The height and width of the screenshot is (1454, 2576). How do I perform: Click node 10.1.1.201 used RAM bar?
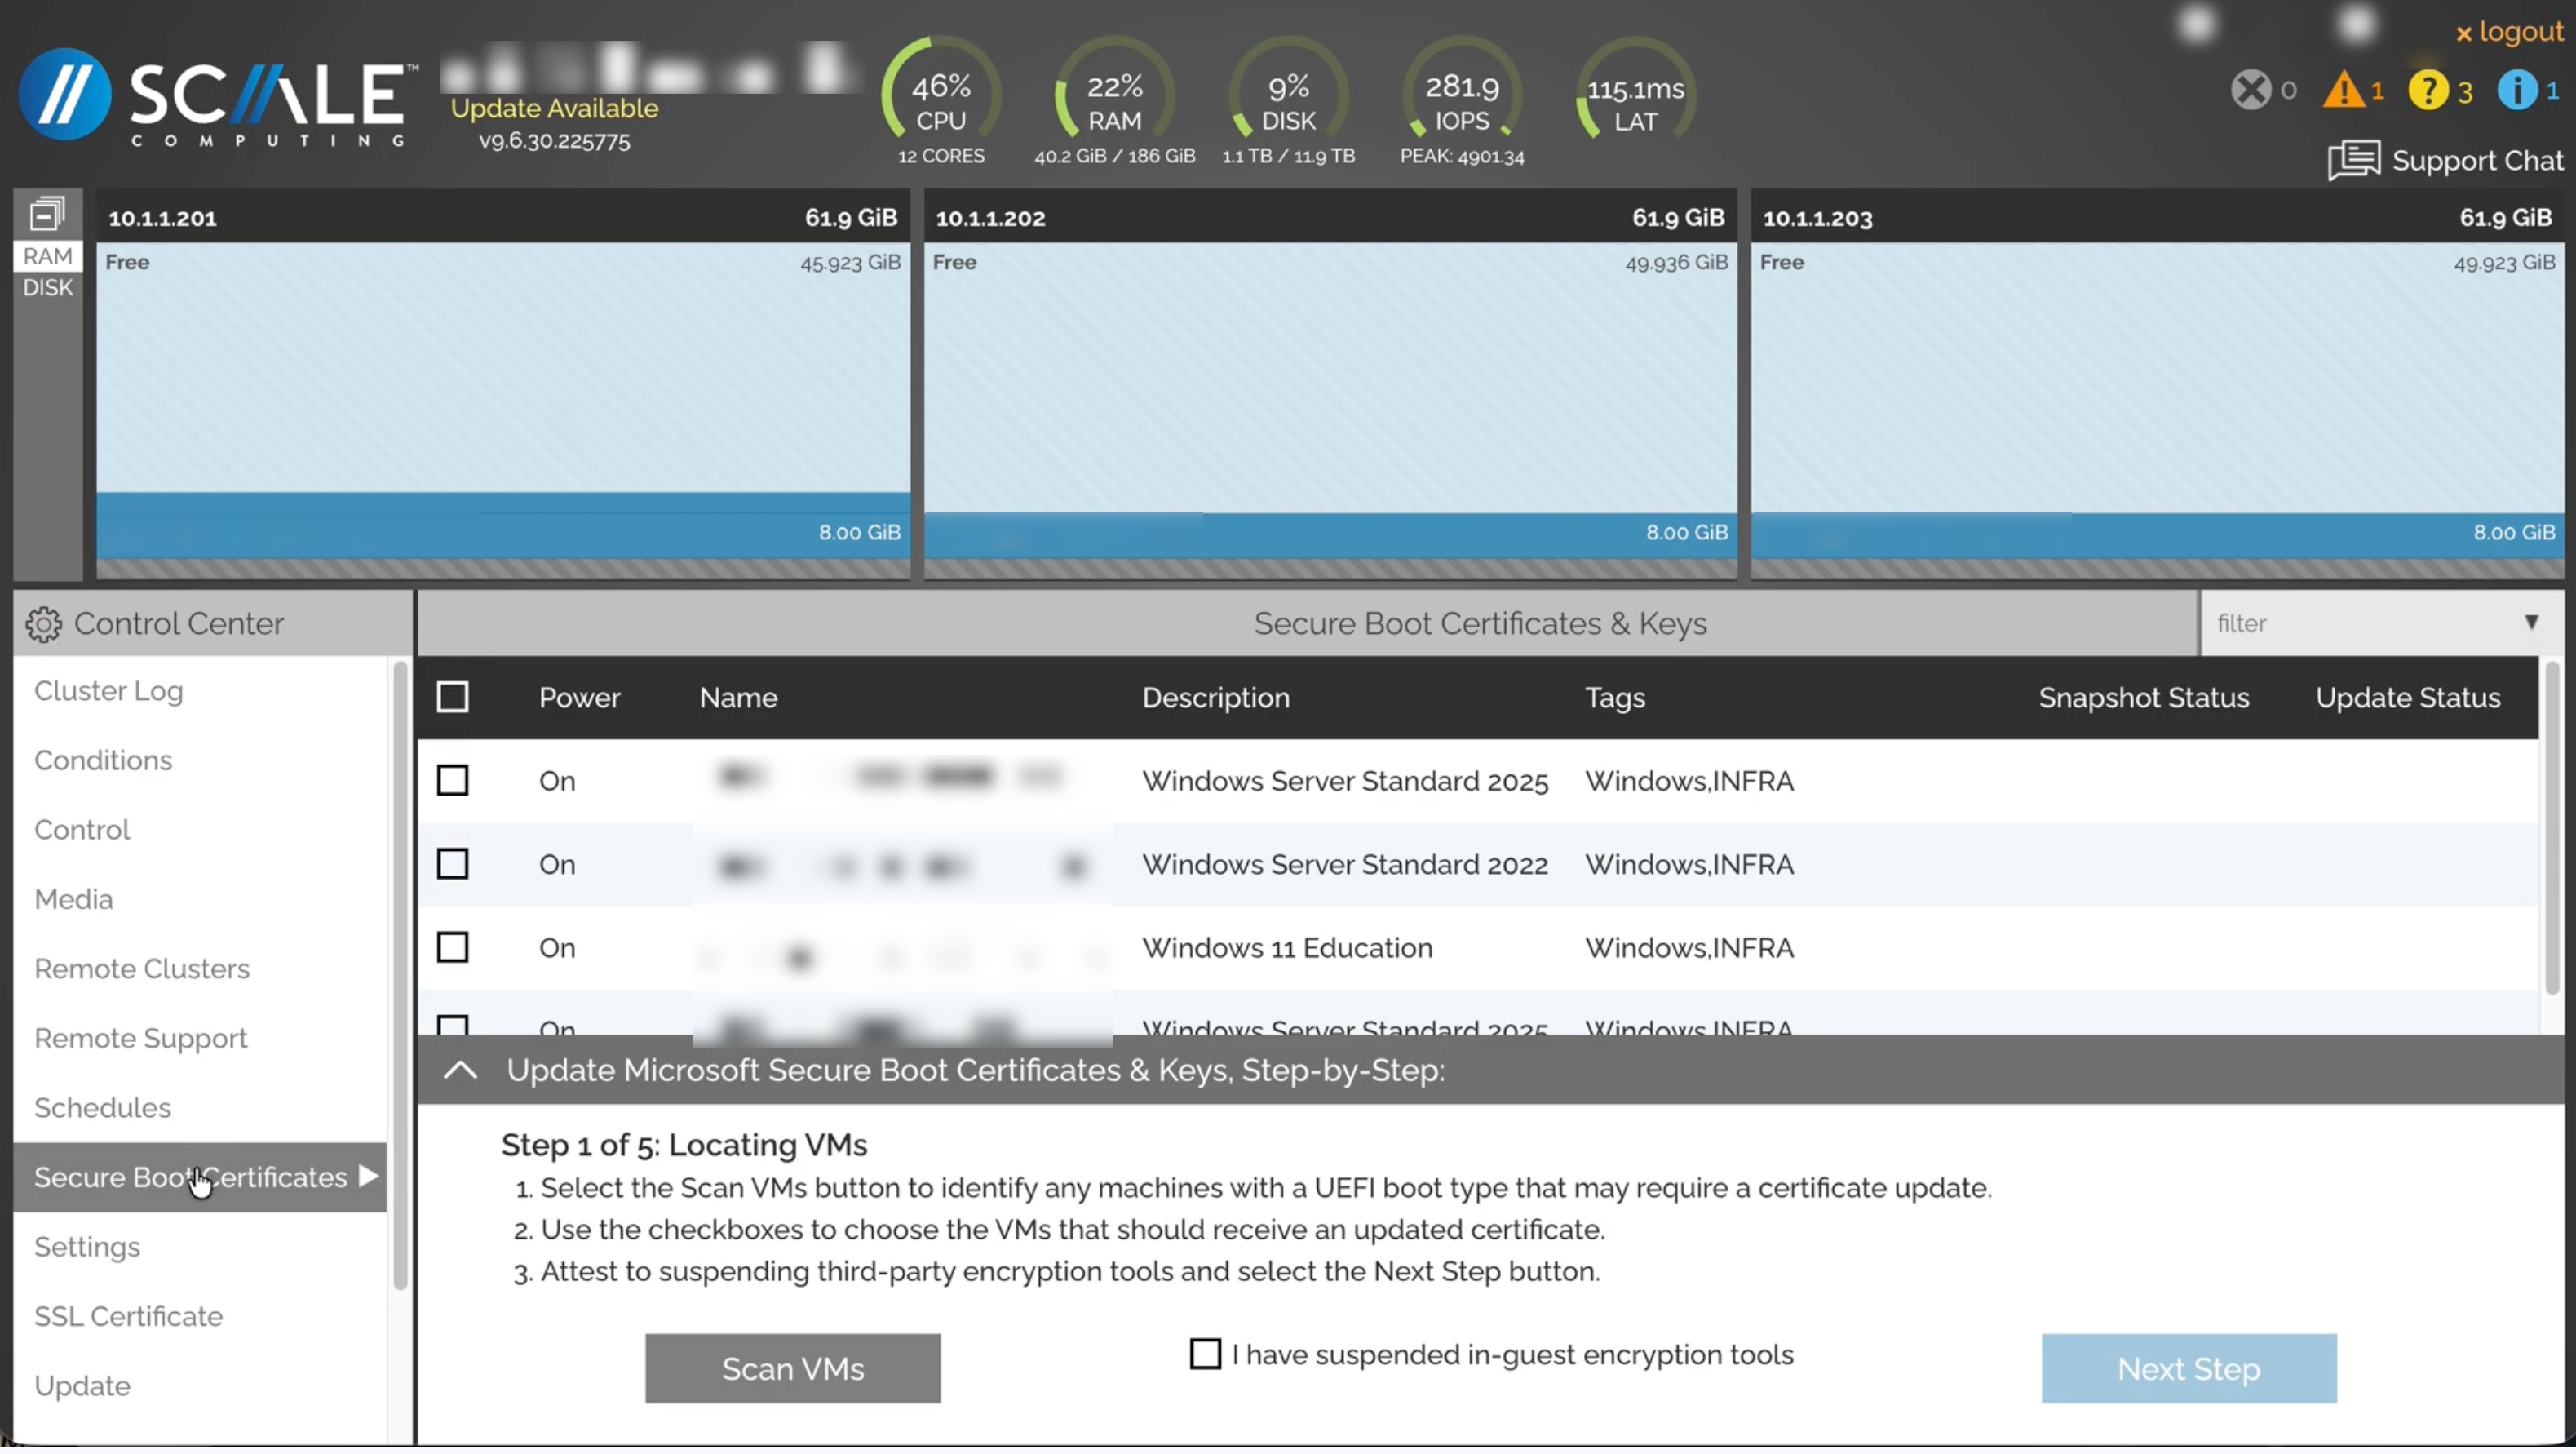(x=502, y=526)
